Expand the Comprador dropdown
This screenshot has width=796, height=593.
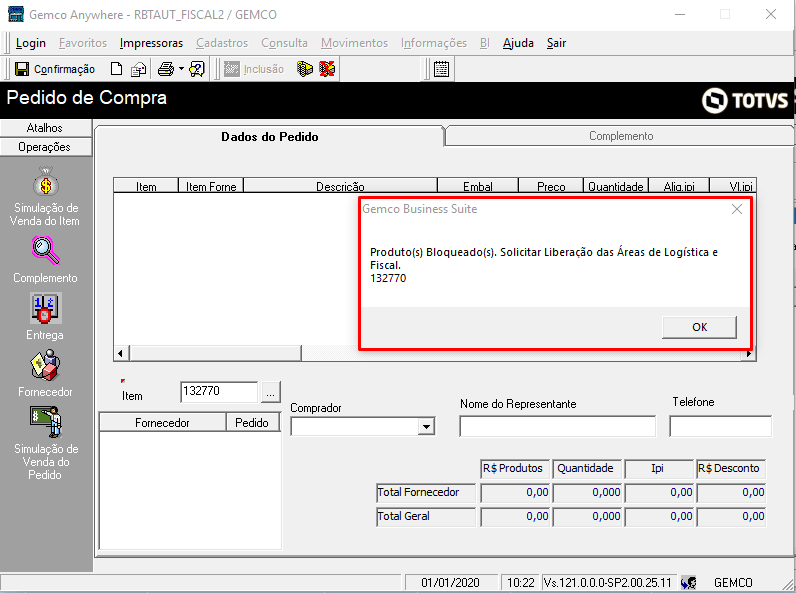tap(426, 426)
